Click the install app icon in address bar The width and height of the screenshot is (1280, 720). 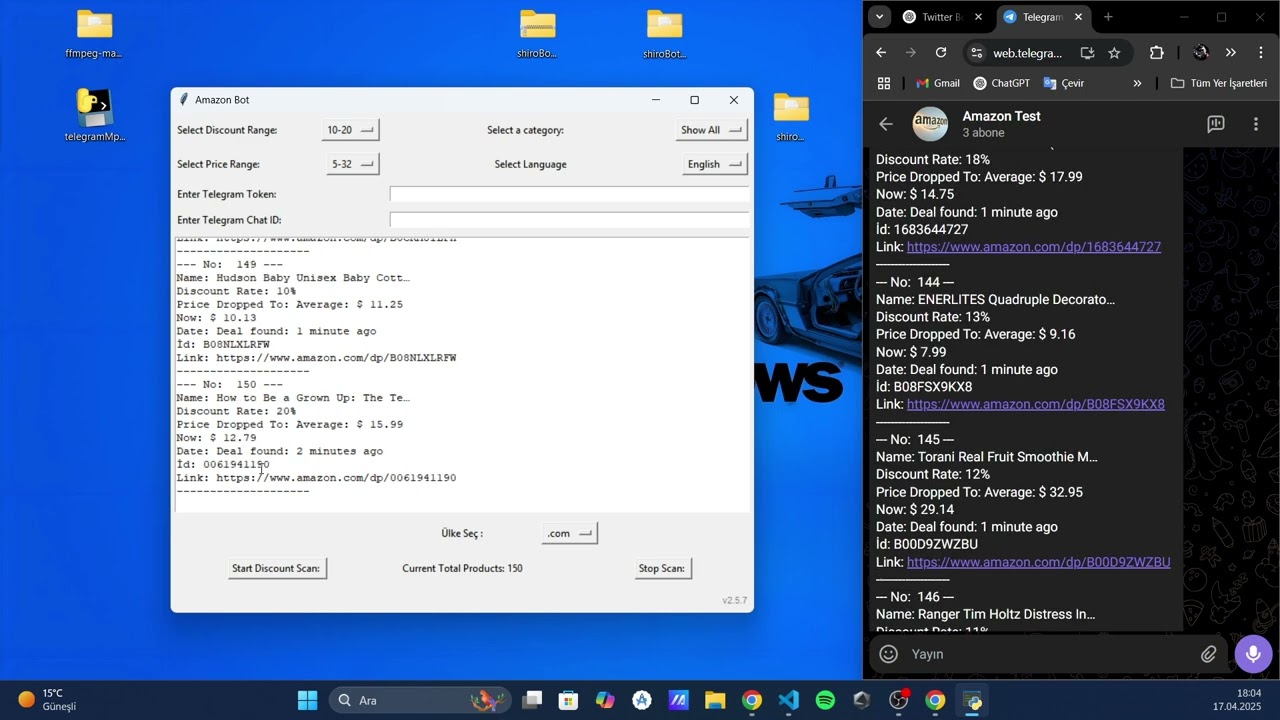(x=1087, y=53)
